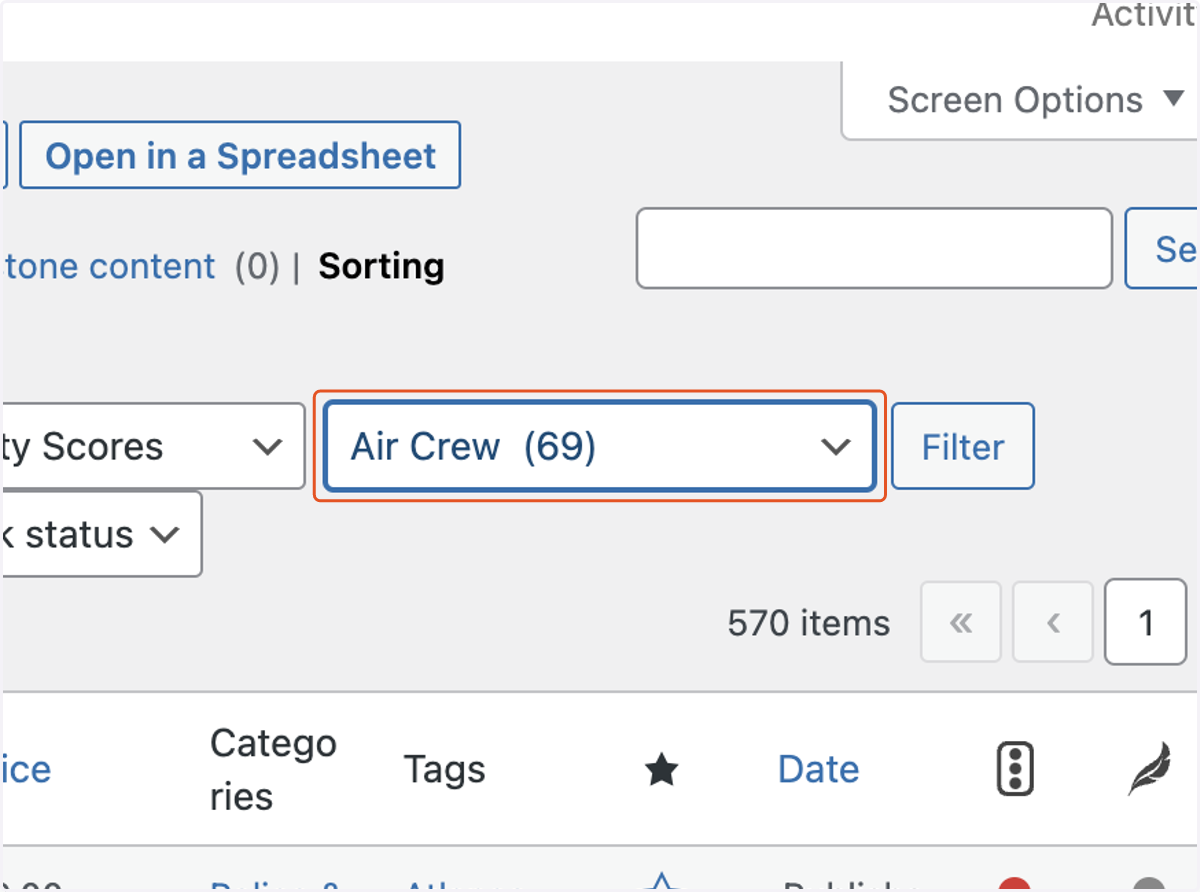Viewport: 1200px width, 892px height.
Task: Edit the current page number box
Action: (1146, 623)
